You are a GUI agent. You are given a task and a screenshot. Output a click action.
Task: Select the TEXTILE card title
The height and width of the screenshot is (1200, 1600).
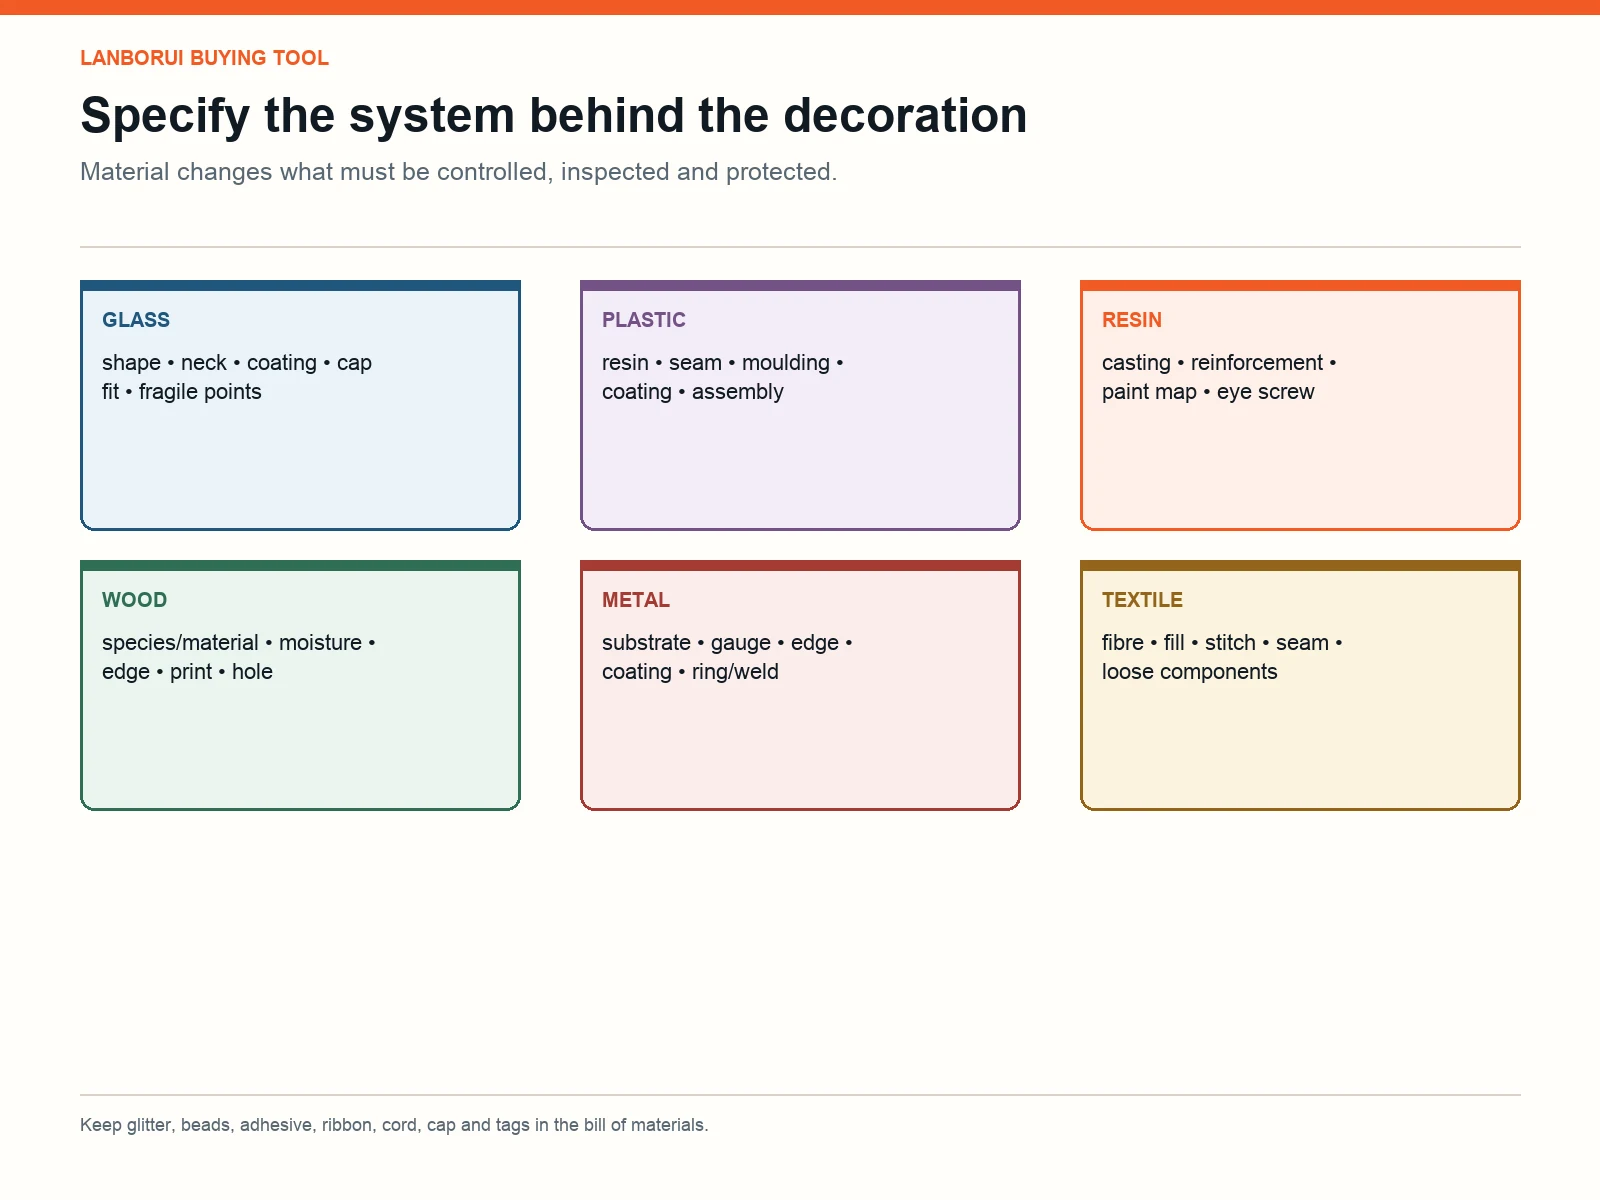pos(1142,600)
